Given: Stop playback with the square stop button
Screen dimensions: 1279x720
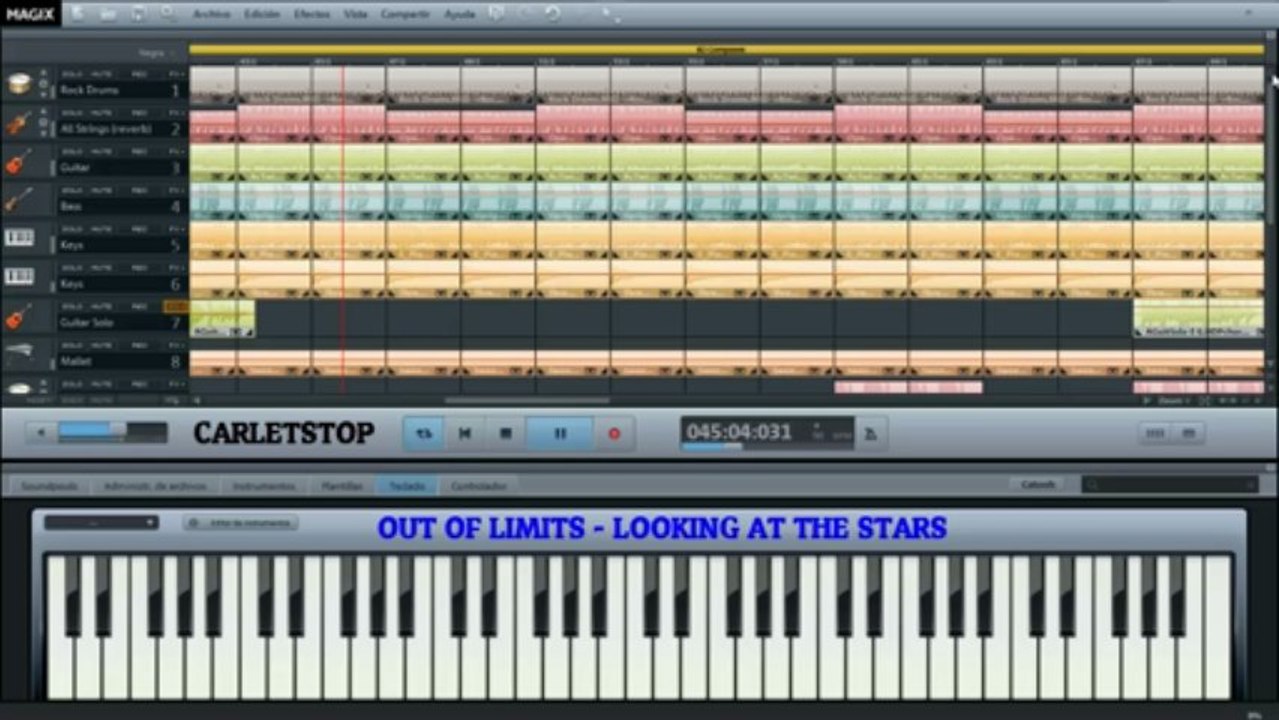Looking at the screenshot, I should [506, 433].
